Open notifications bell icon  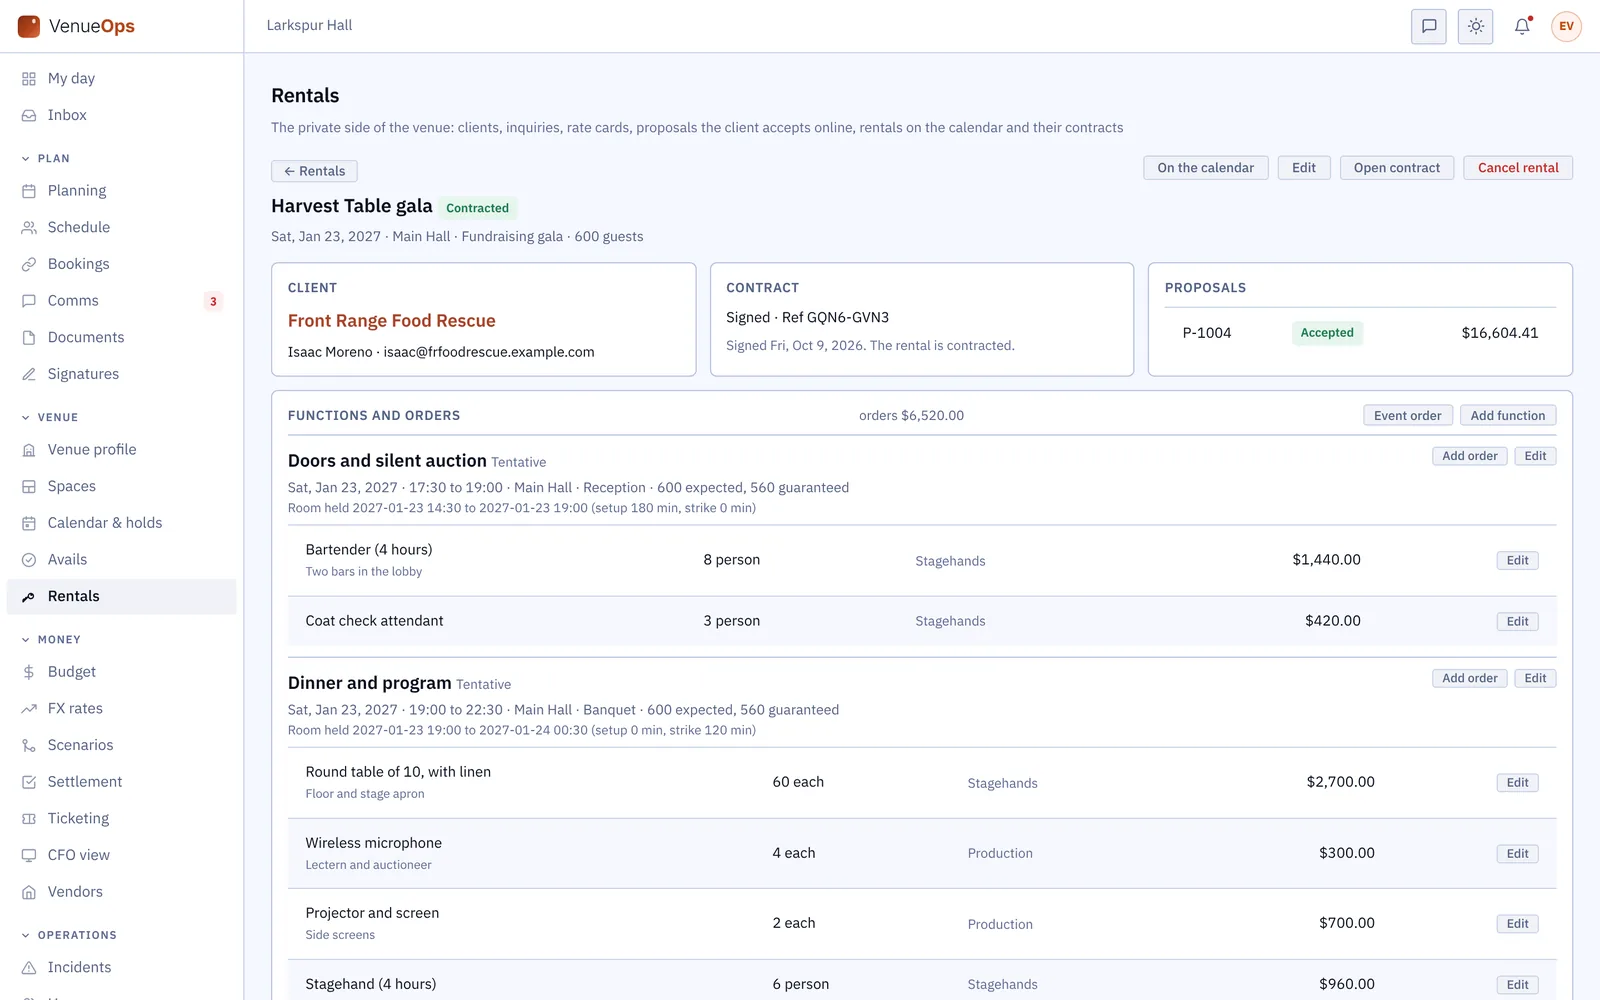[1522, 26]
